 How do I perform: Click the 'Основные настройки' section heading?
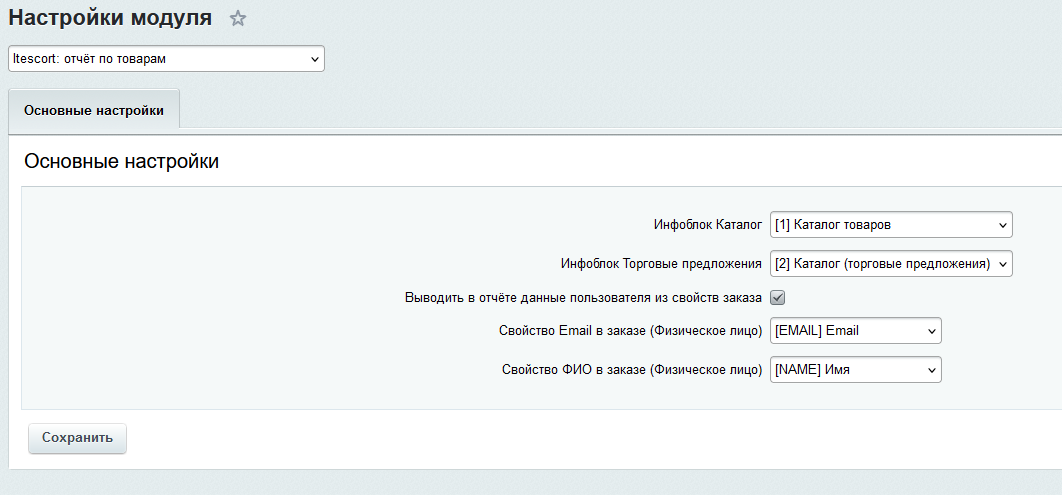click(121, 162)
